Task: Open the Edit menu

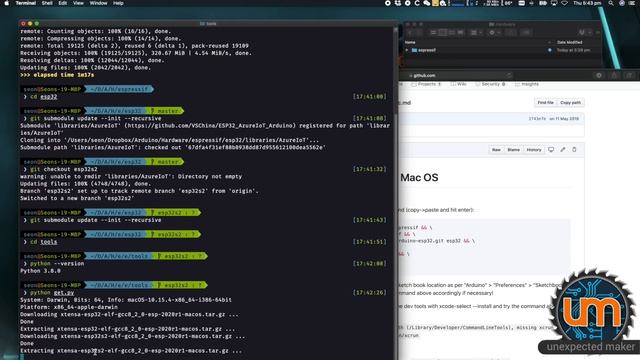Action: tap(62, 3)
